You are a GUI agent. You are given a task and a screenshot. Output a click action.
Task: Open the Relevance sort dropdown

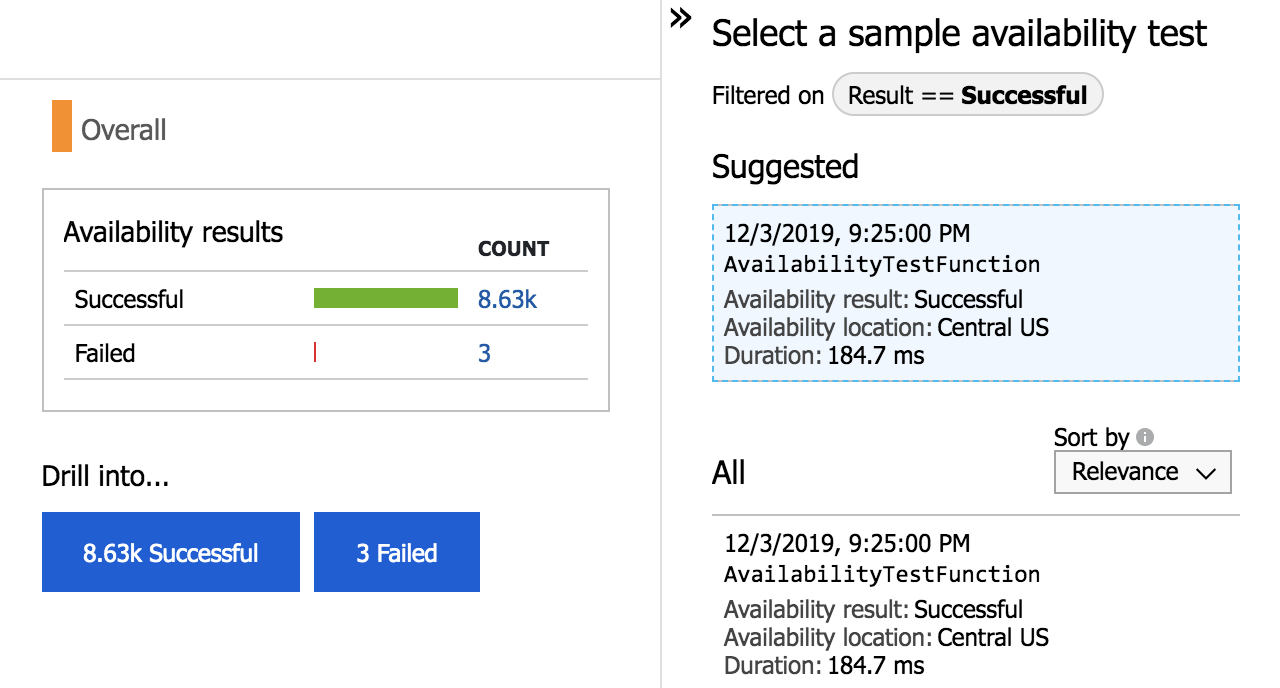[x=1142, y=472]
